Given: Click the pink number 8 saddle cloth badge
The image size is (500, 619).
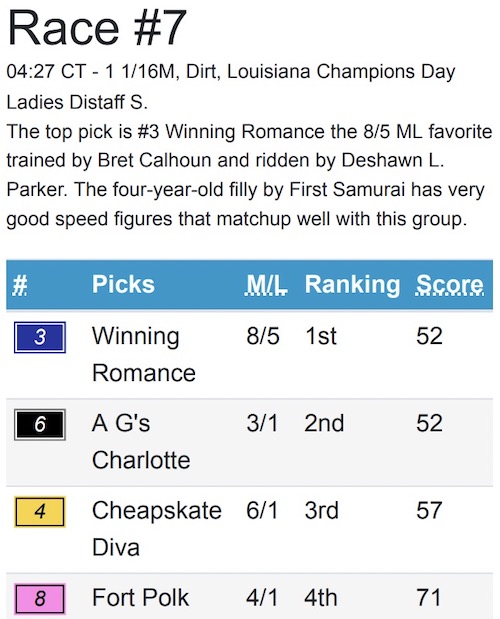Looking at the screenshot, I should coord(40,599).
